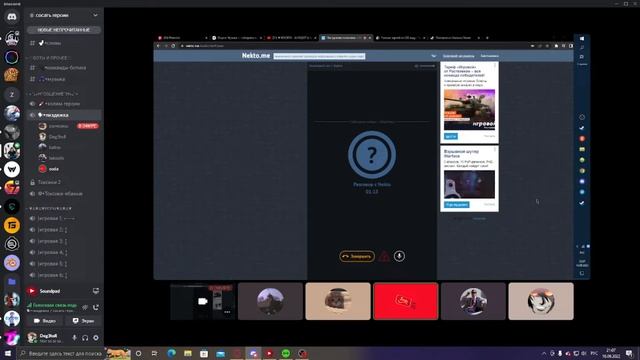Open the Blender logo server icon
This screenshot has height=360, width=640.
(12, 262)
